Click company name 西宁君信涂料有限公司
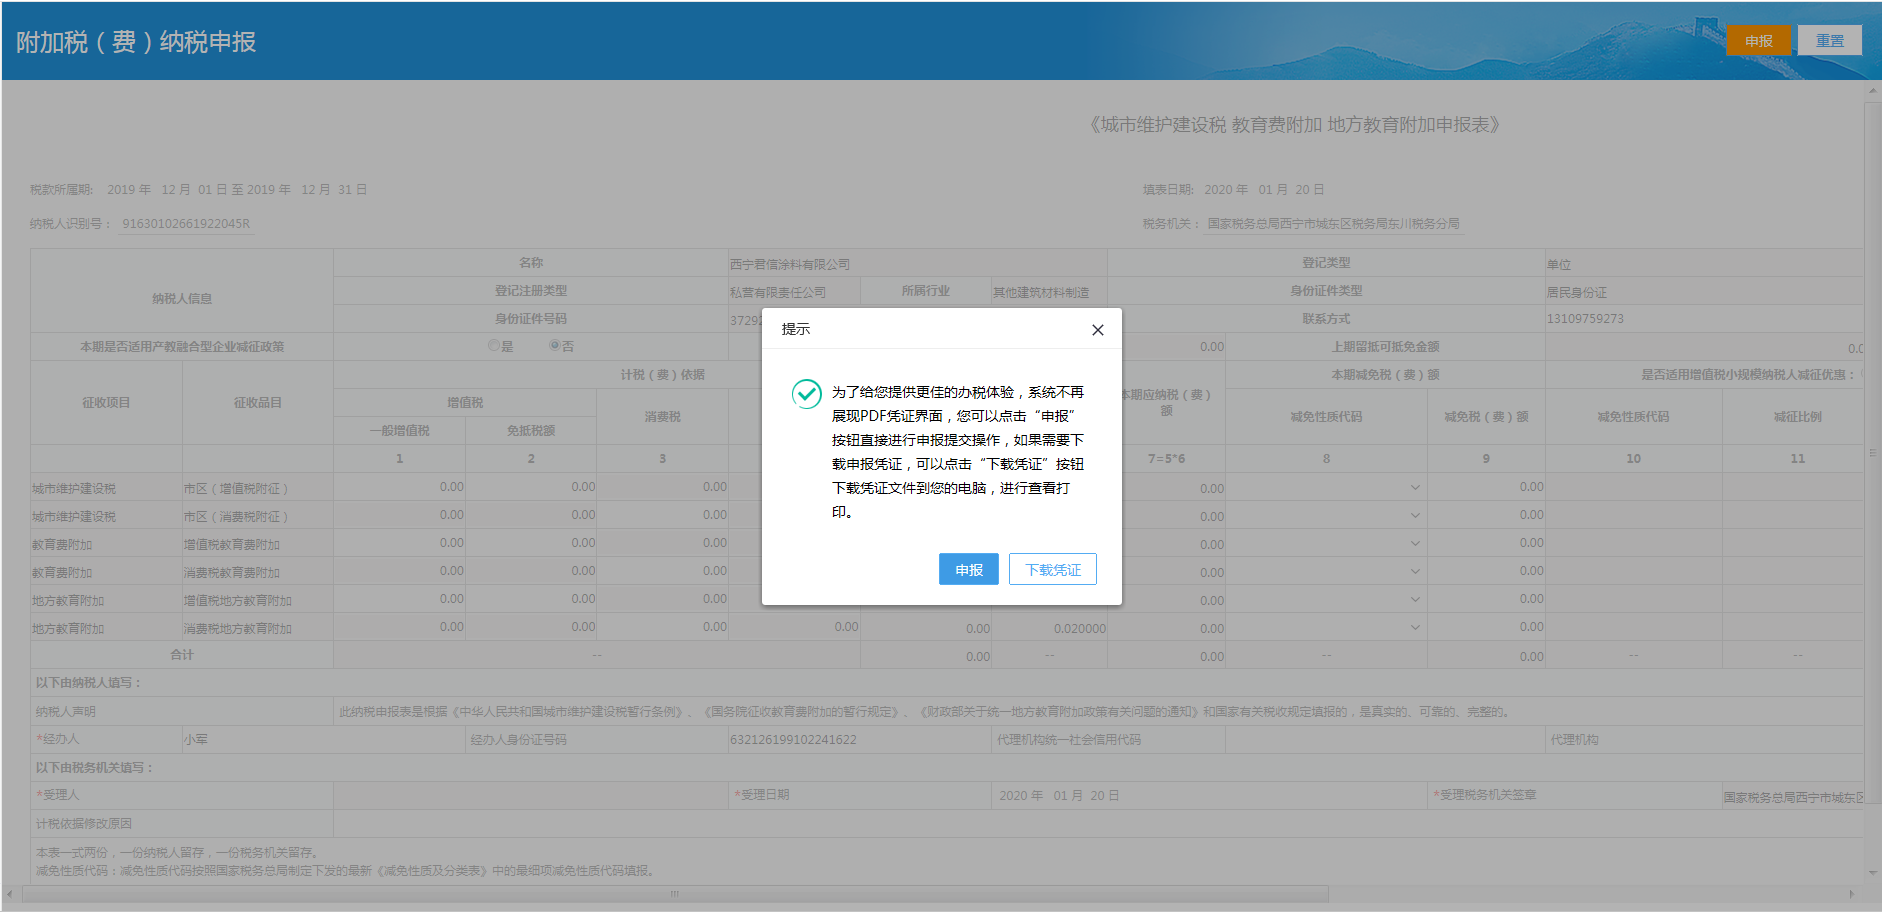1882x913 pixels. click(790, 264)
